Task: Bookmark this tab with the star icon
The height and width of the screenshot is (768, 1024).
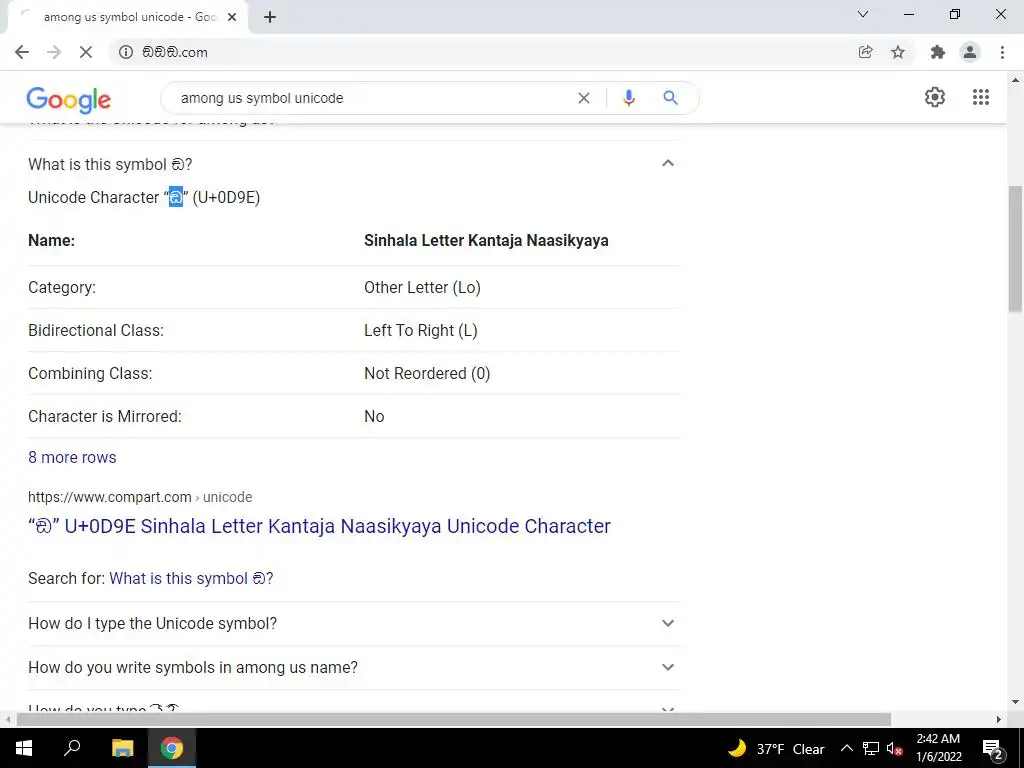Action: click(898, 52)
